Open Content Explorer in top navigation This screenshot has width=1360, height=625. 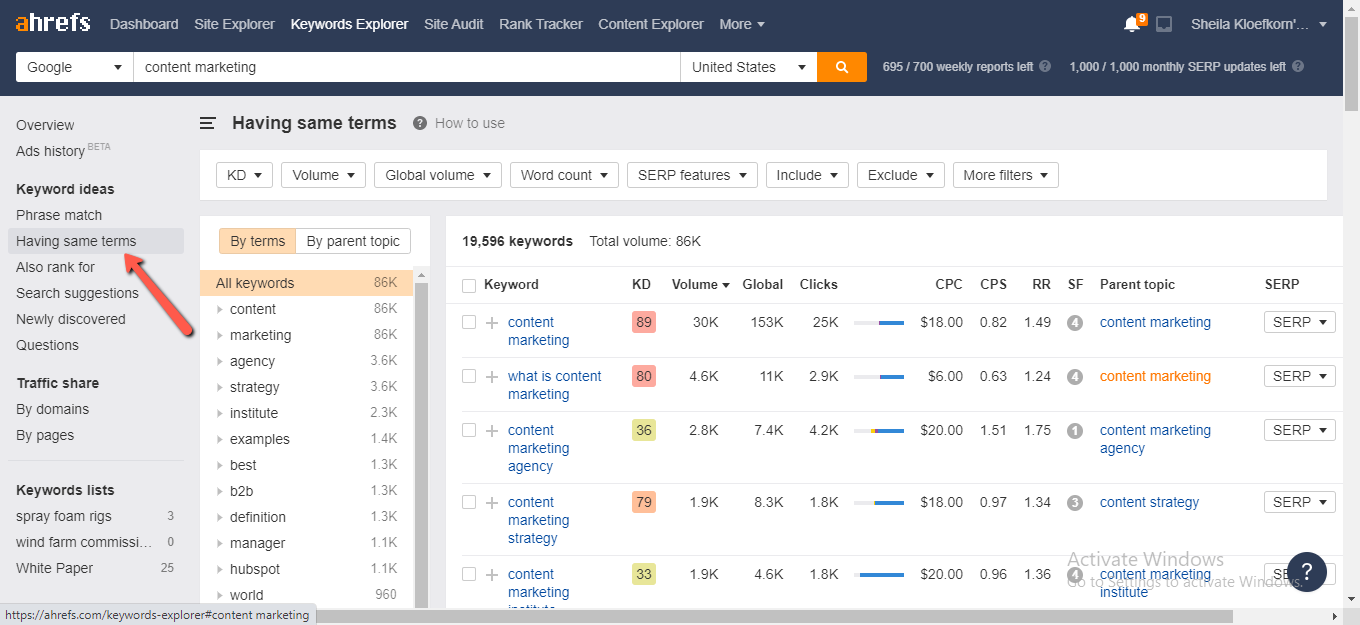point(651,24)
